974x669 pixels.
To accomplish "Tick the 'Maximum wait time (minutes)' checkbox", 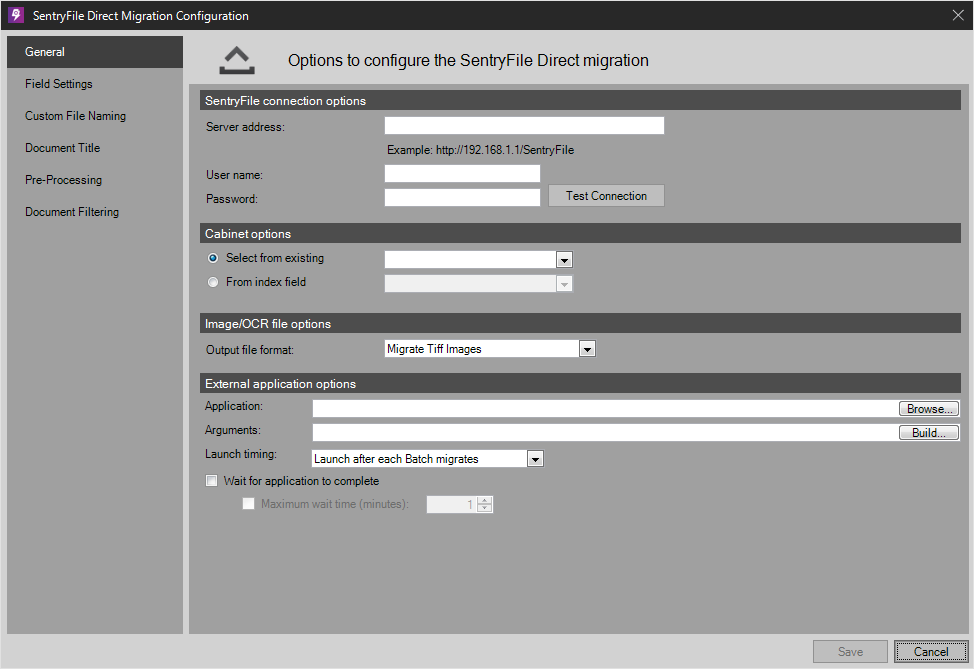I will [248, 504].
